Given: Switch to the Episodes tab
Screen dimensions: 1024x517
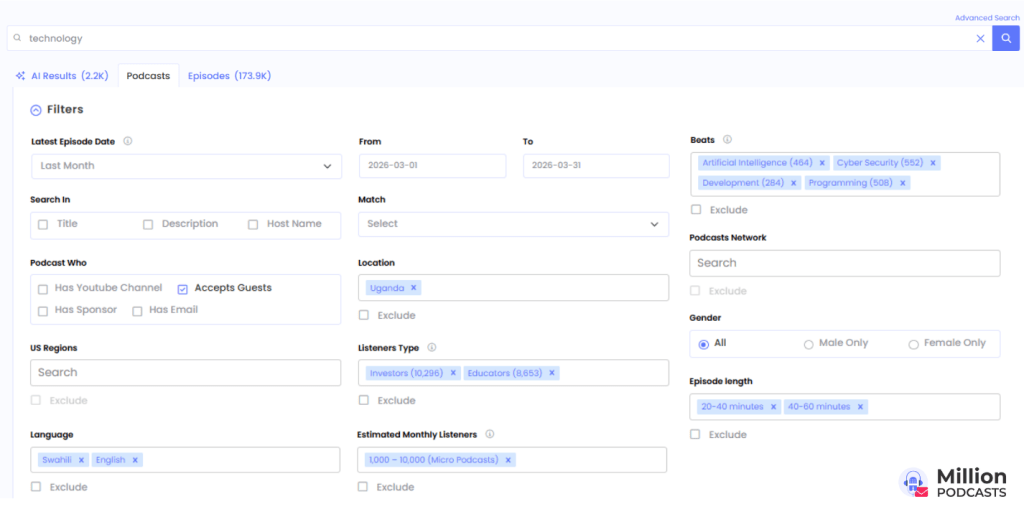Looking at the screenshot, I should coord(229,76).
